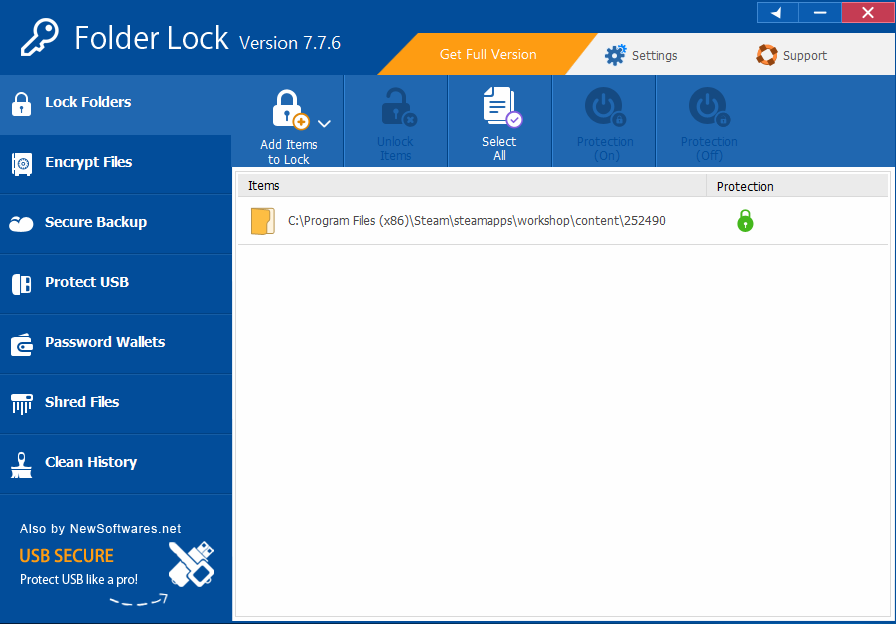Click Get Full Version tab
The height and width of the screenshot is (624, 896).
487,54
